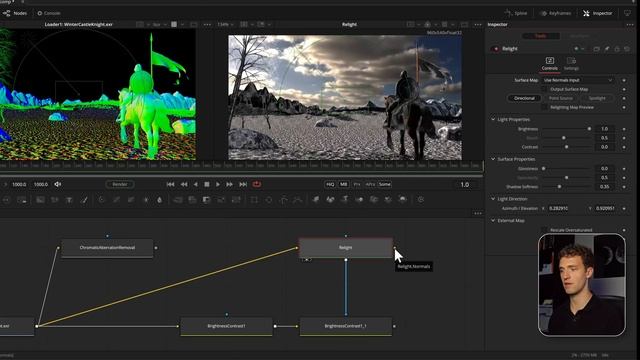Image resolution: width=640 pixels, height=360 pixels.
Task: Select the Spotlight light type
Action: click(597, 98)
